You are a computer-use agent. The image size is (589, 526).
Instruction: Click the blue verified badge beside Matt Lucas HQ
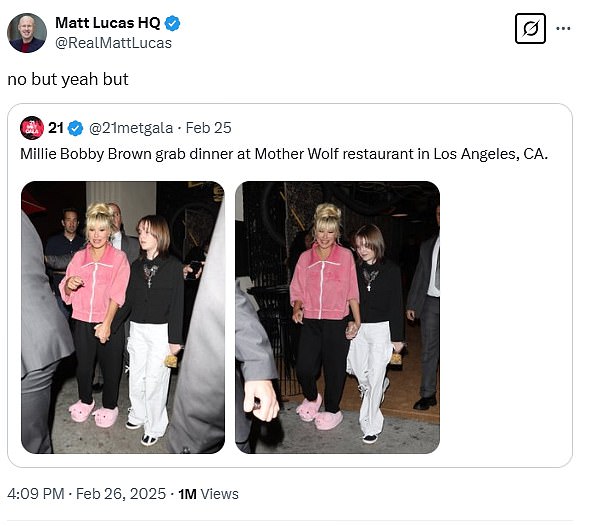click(x=172, y=23)
